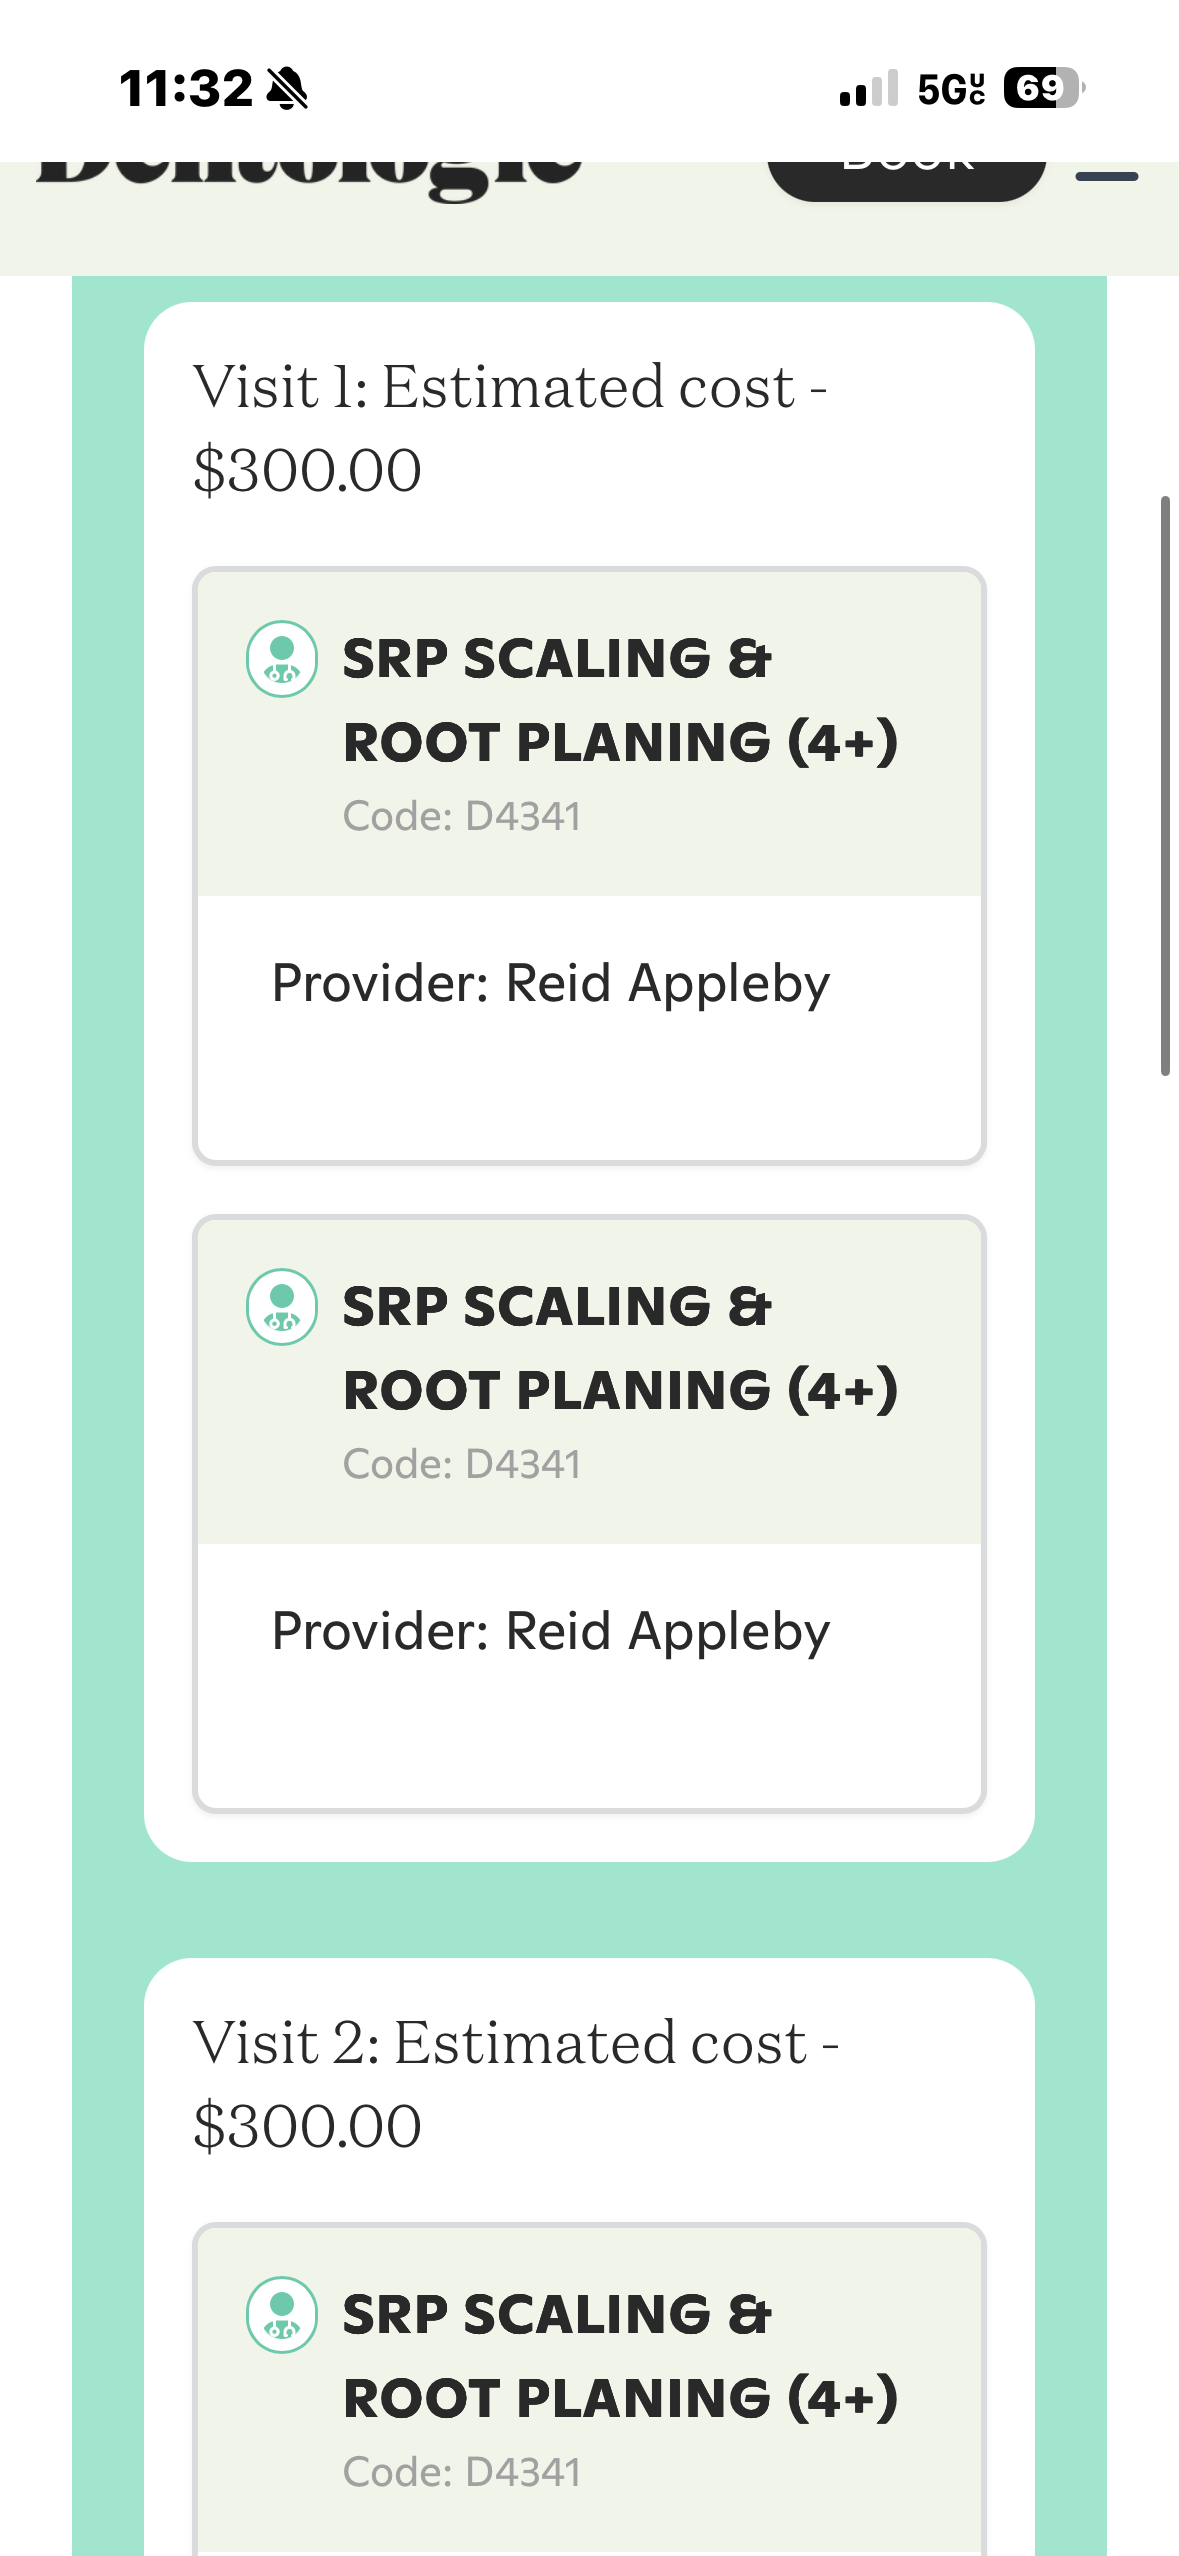Tap the 5G network indicator
The image size is (1179, 2556).
point(951,89)
